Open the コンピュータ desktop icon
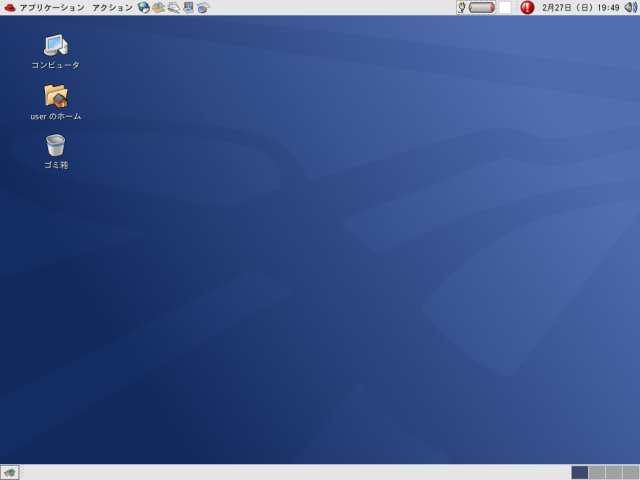This screenshot has height=480, width=640. 56,51
